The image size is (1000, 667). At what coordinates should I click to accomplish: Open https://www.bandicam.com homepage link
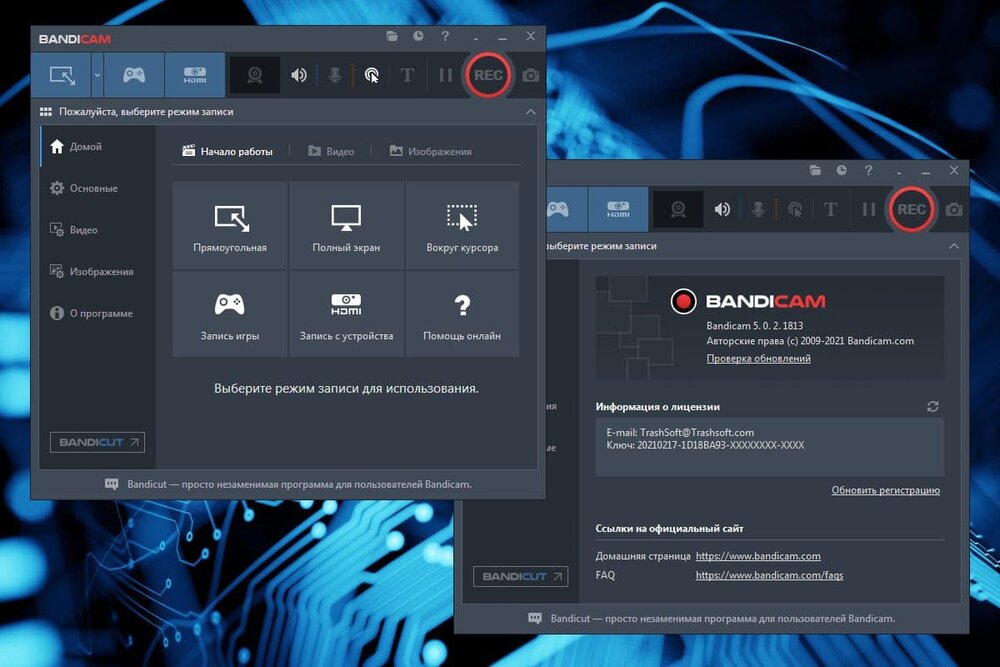758,556
